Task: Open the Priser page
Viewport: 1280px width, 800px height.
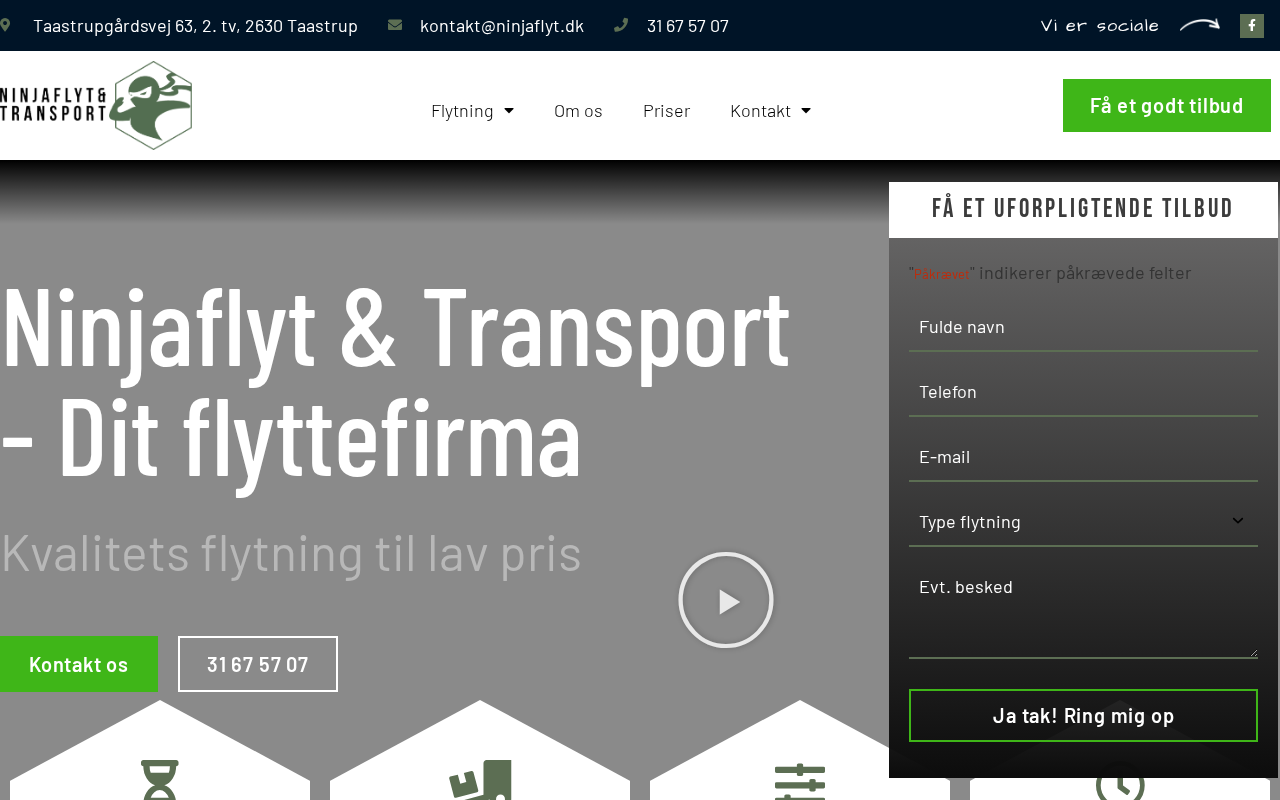Action: (666, 110)
